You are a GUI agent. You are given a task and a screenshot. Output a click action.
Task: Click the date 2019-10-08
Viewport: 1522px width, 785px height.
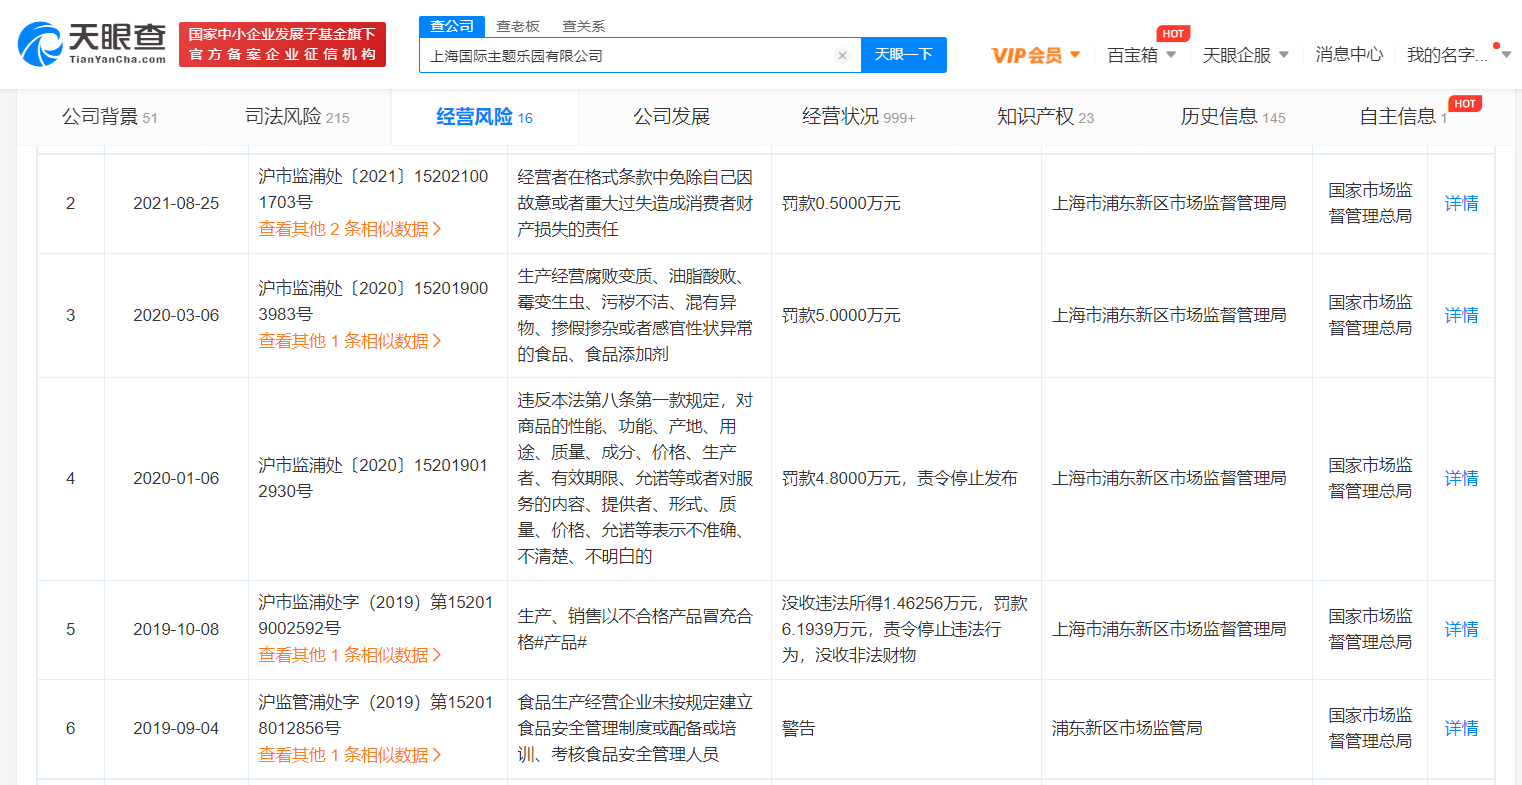pyautogui.click(x=176, y=629)
